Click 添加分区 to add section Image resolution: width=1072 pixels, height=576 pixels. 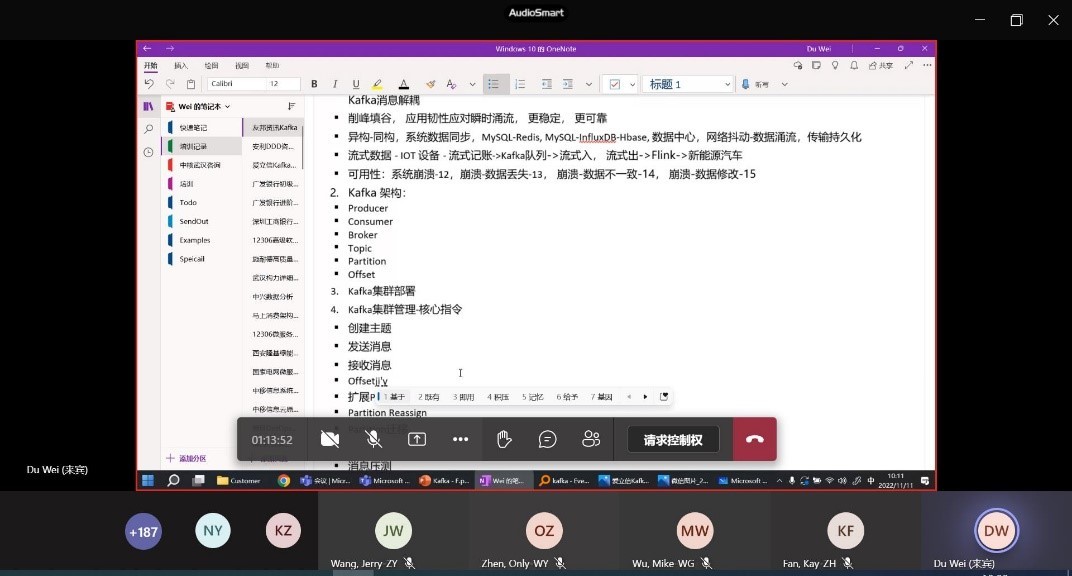(186, 458)
